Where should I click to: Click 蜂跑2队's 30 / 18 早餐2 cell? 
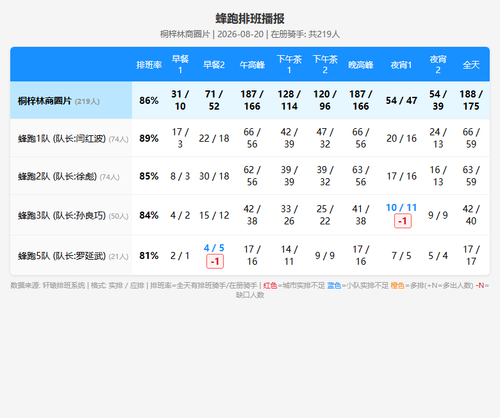coord(214,176)
